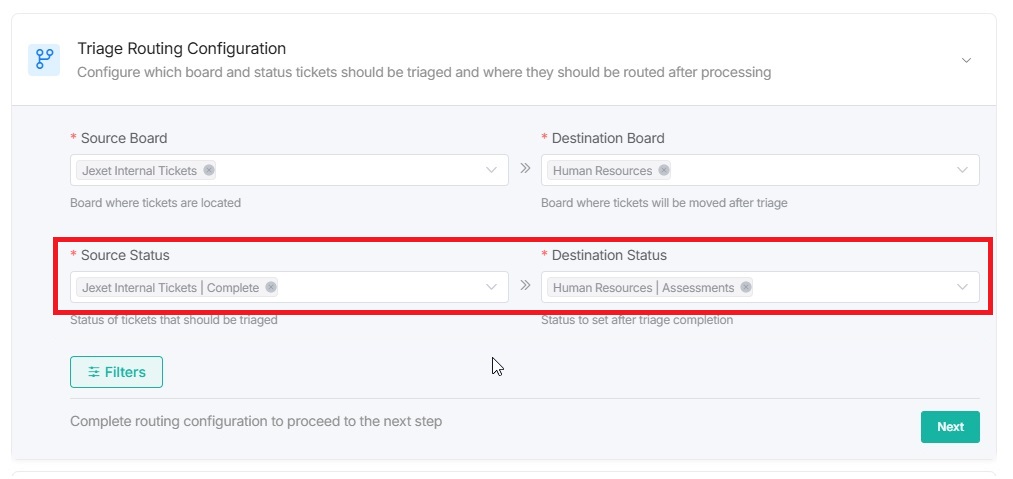Click the double-arrow icon between the boards
The image size is (1013, 479).
[x=525, y=169]
